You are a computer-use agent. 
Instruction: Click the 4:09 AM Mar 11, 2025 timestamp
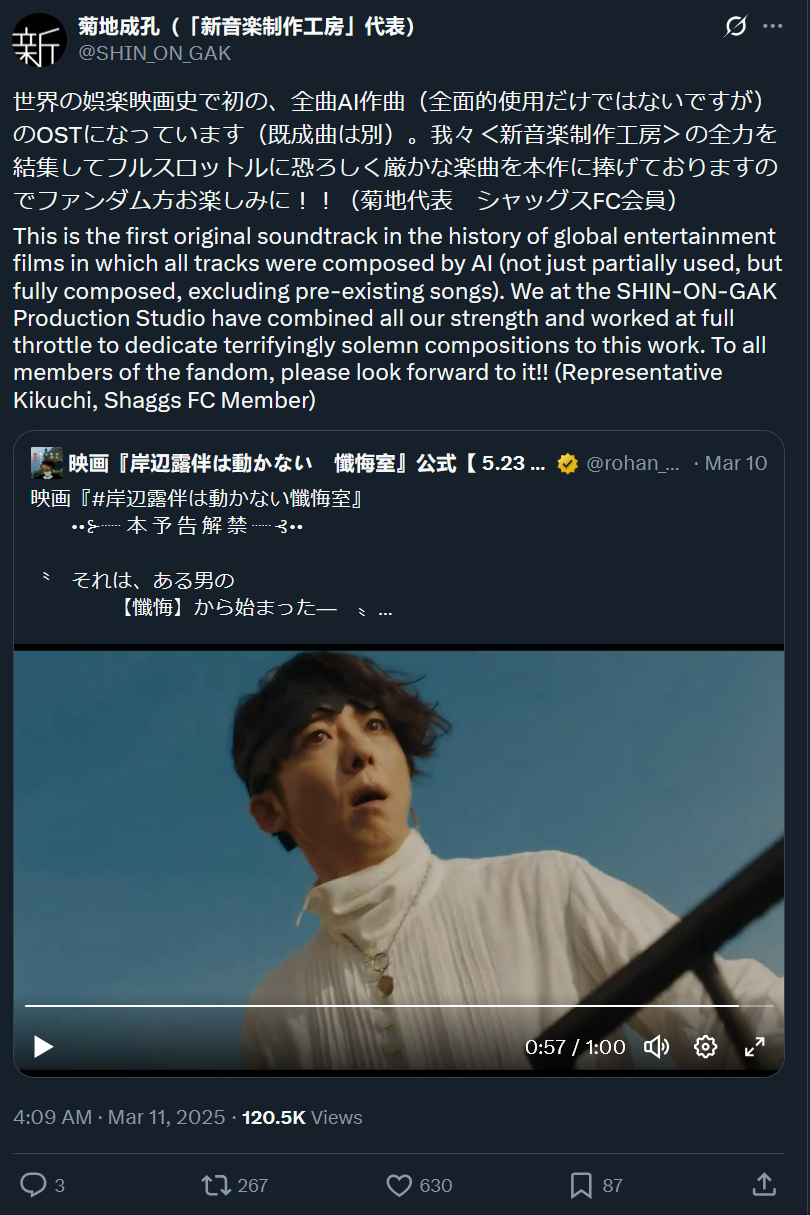(119, 1117)
